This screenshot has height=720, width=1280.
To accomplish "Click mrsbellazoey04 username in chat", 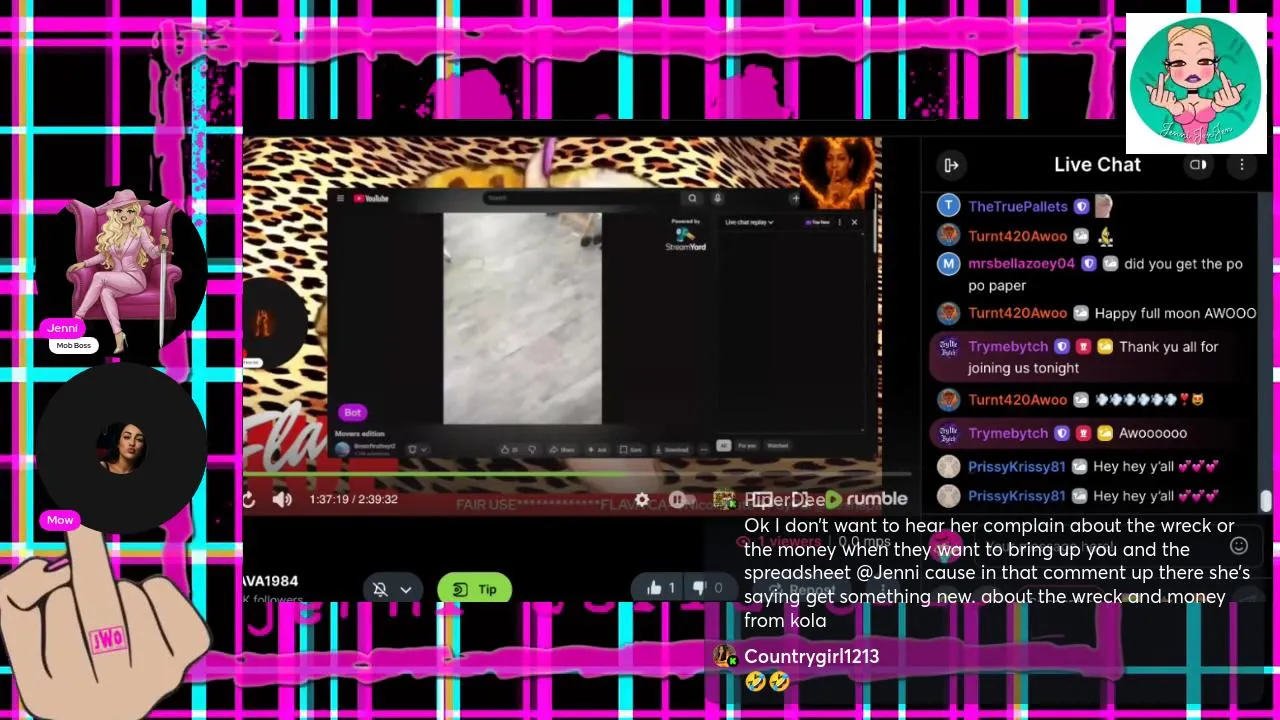I will [1021, 264].
